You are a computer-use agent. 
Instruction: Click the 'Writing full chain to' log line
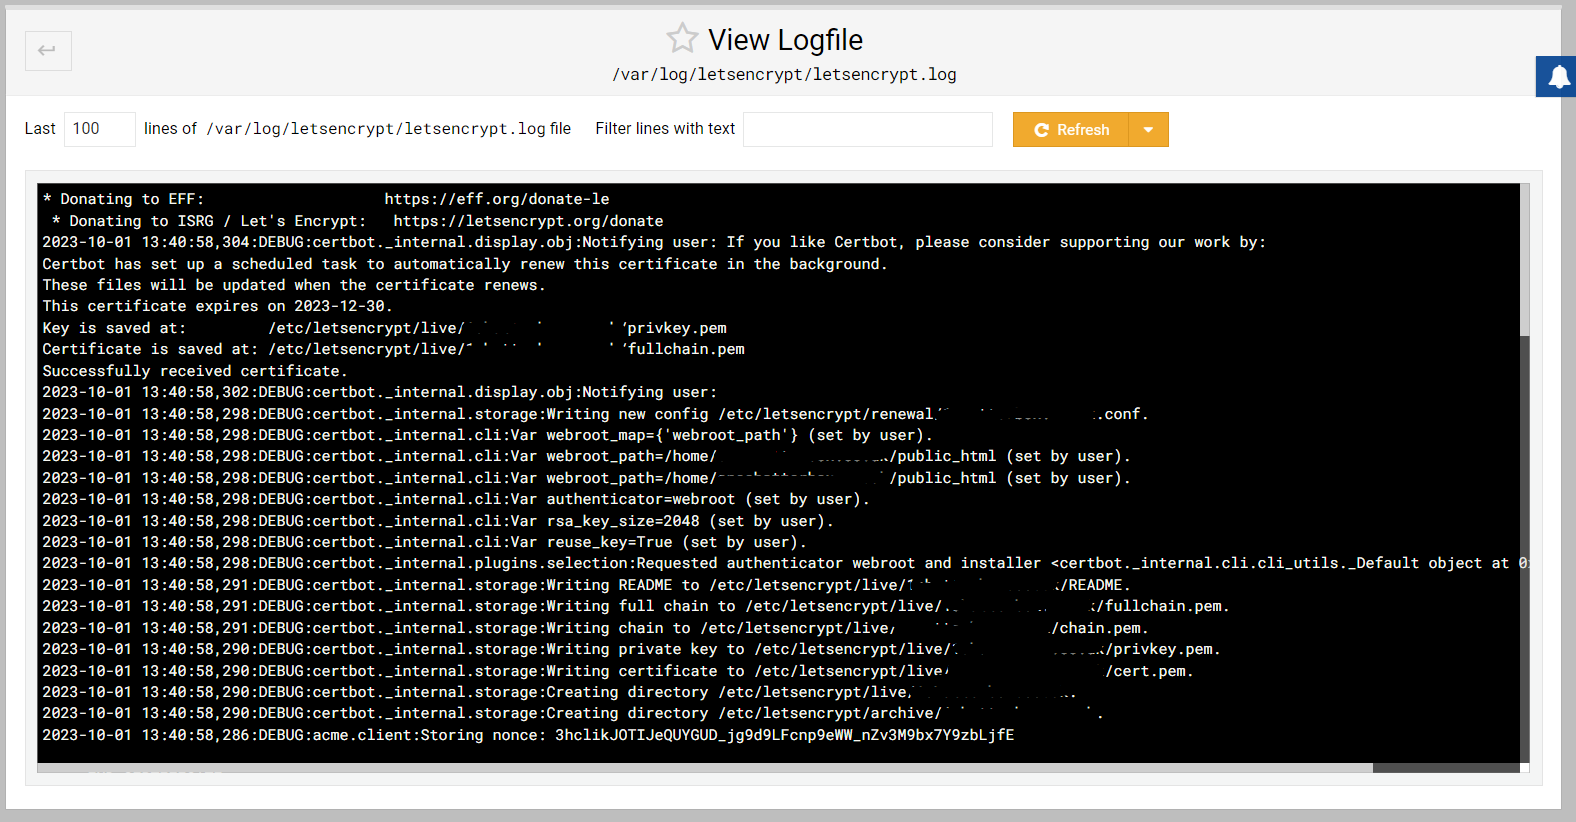click(x=636, y=606)
